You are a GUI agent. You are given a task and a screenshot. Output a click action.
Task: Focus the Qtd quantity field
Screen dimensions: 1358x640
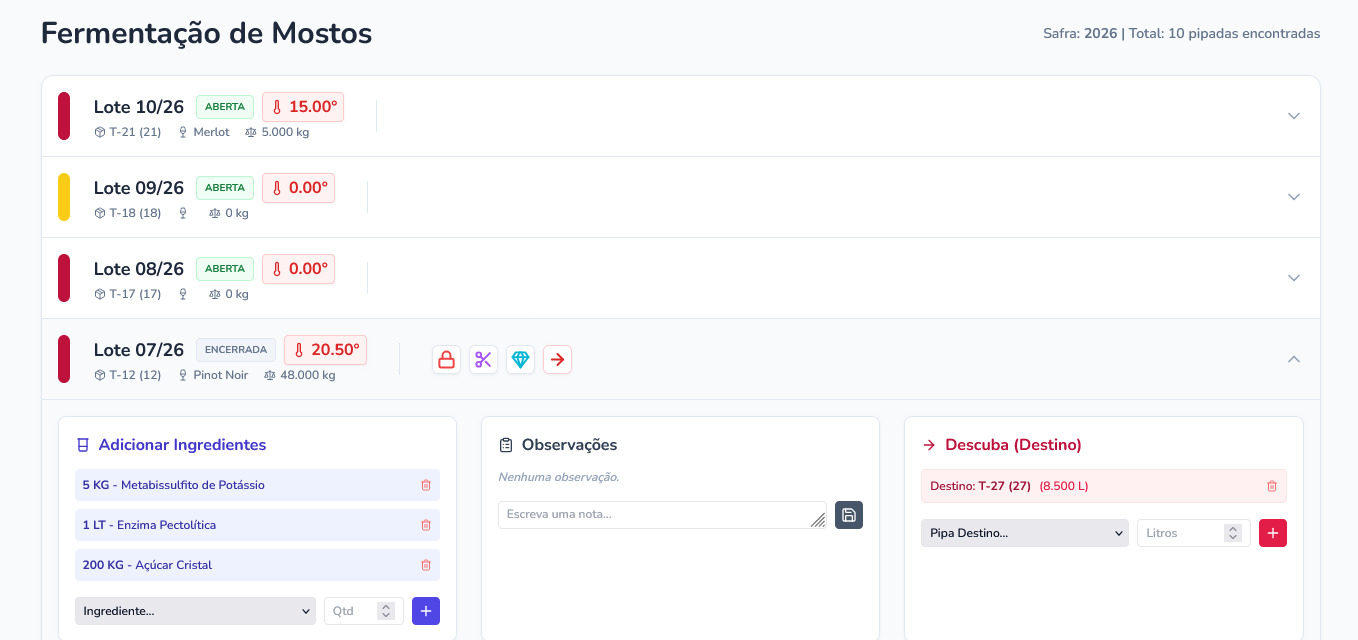[352, 611]
